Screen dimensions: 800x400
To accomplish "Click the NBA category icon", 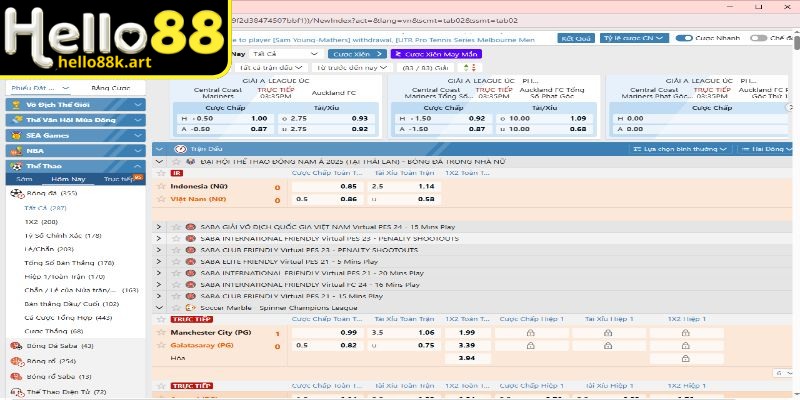I will coord(16,149).
